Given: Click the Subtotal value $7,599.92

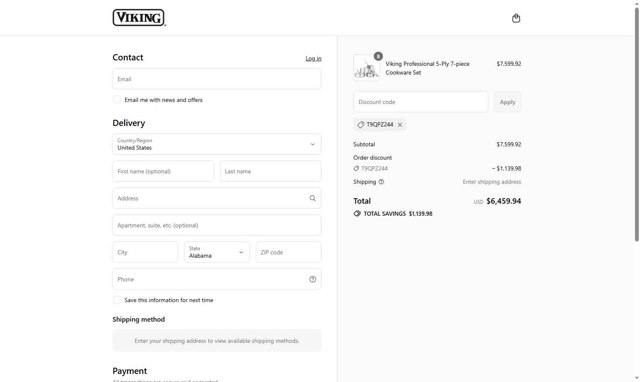Looking at the screenshot, I should click(509, 144).
